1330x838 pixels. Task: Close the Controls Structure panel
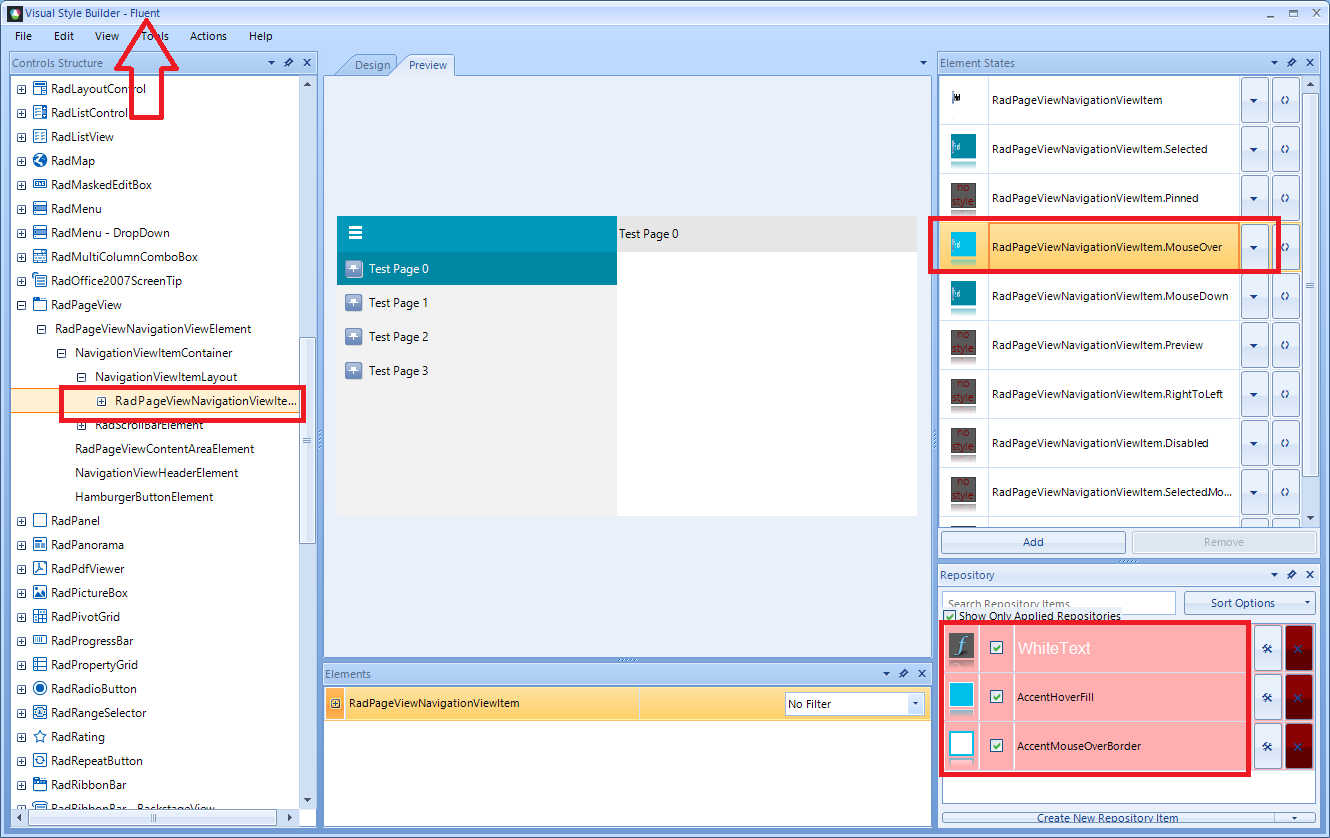pyautogui.click(x=307, y=63)
